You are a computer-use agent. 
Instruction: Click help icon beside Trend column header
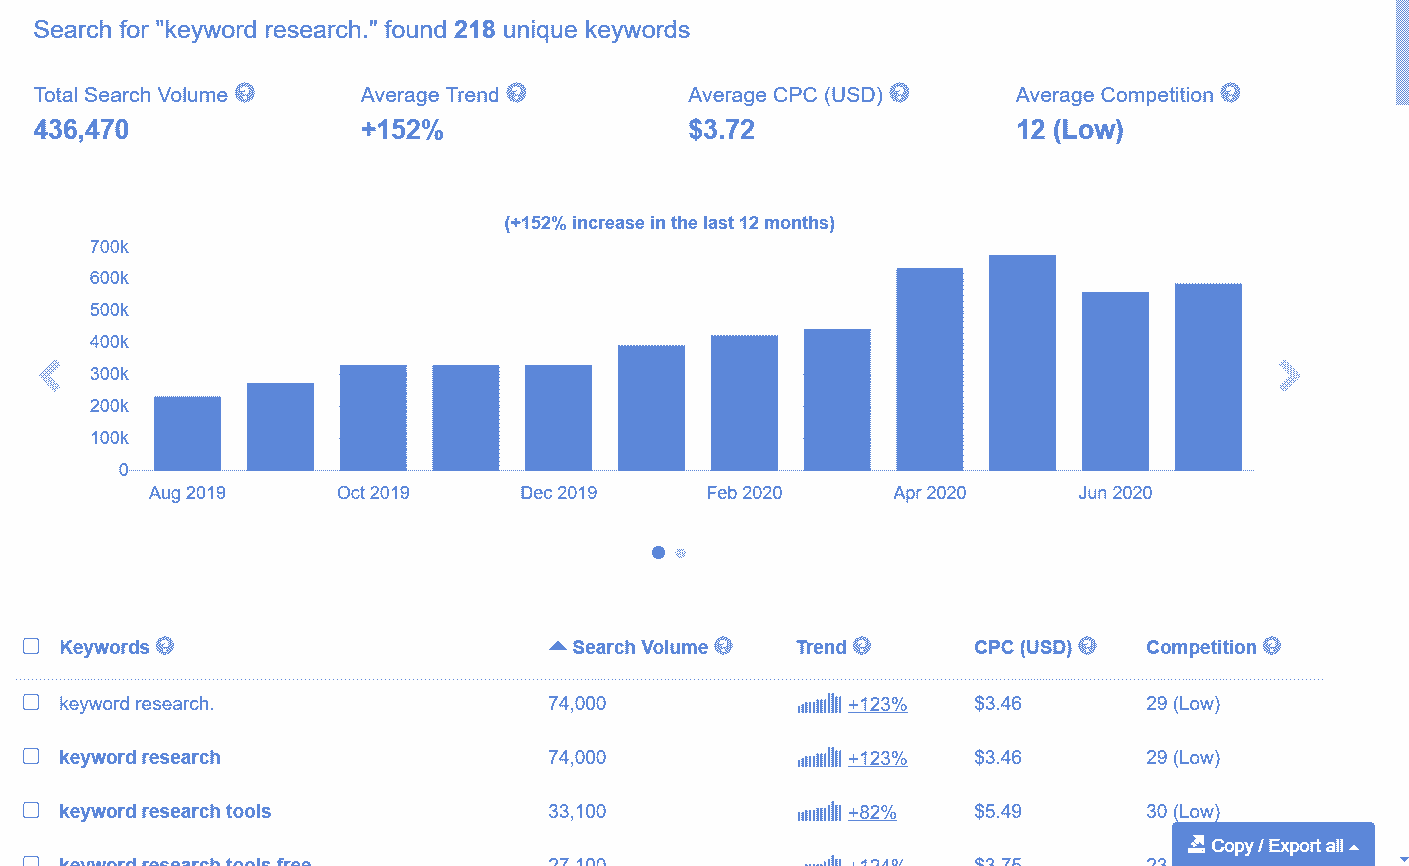861,646
